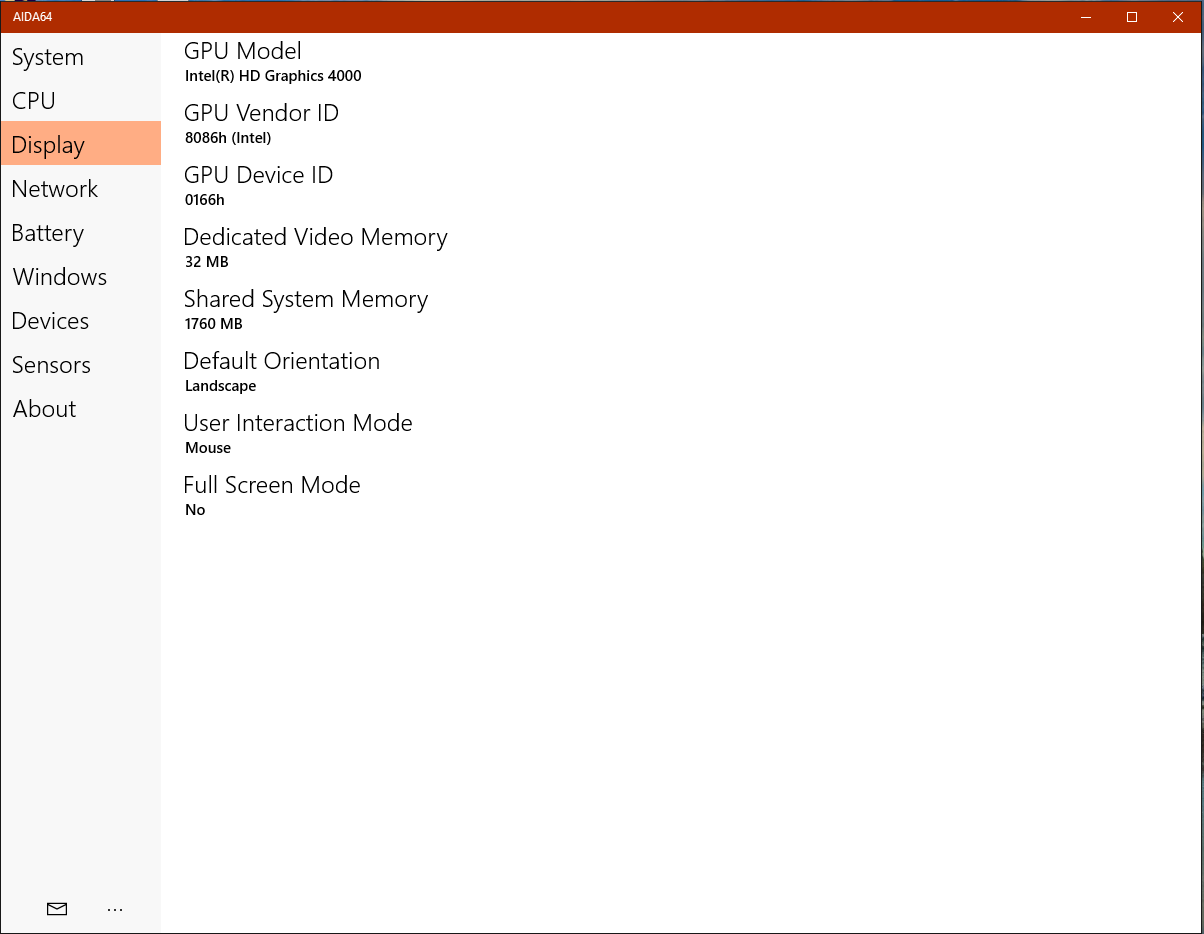Close the AIDA64 window

[1178, 17]
